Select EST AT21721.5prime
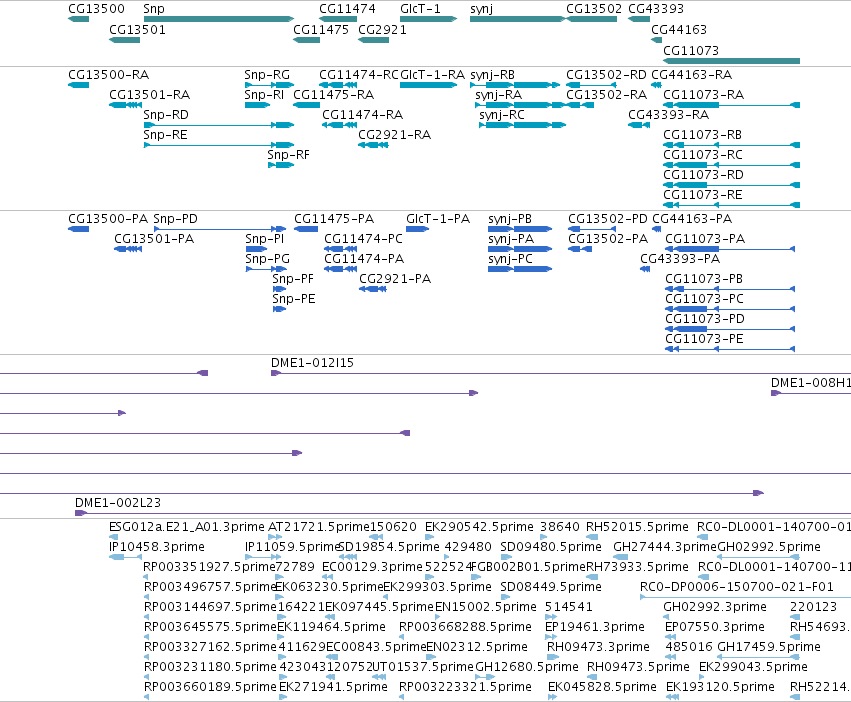851x702 pixels. (275, 537)
